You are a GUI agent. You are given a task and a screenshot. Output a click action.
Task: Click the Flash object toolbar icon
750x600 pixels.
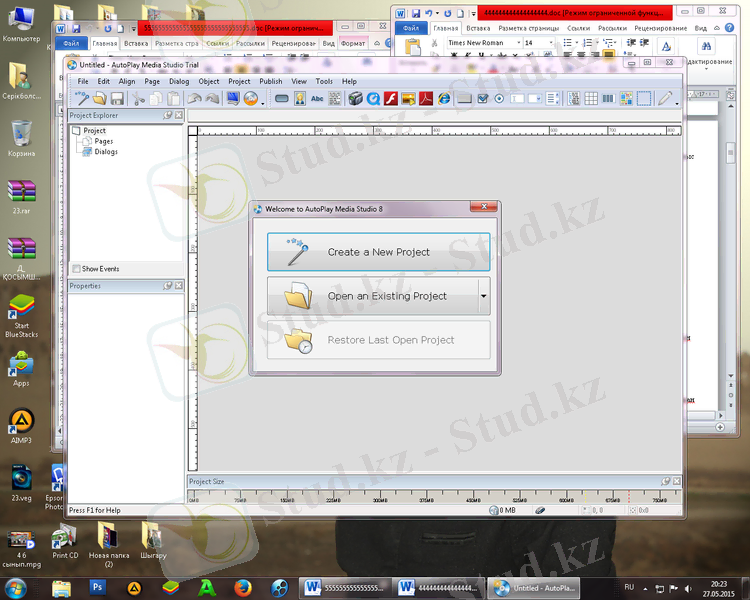click(x=391, y=99)
